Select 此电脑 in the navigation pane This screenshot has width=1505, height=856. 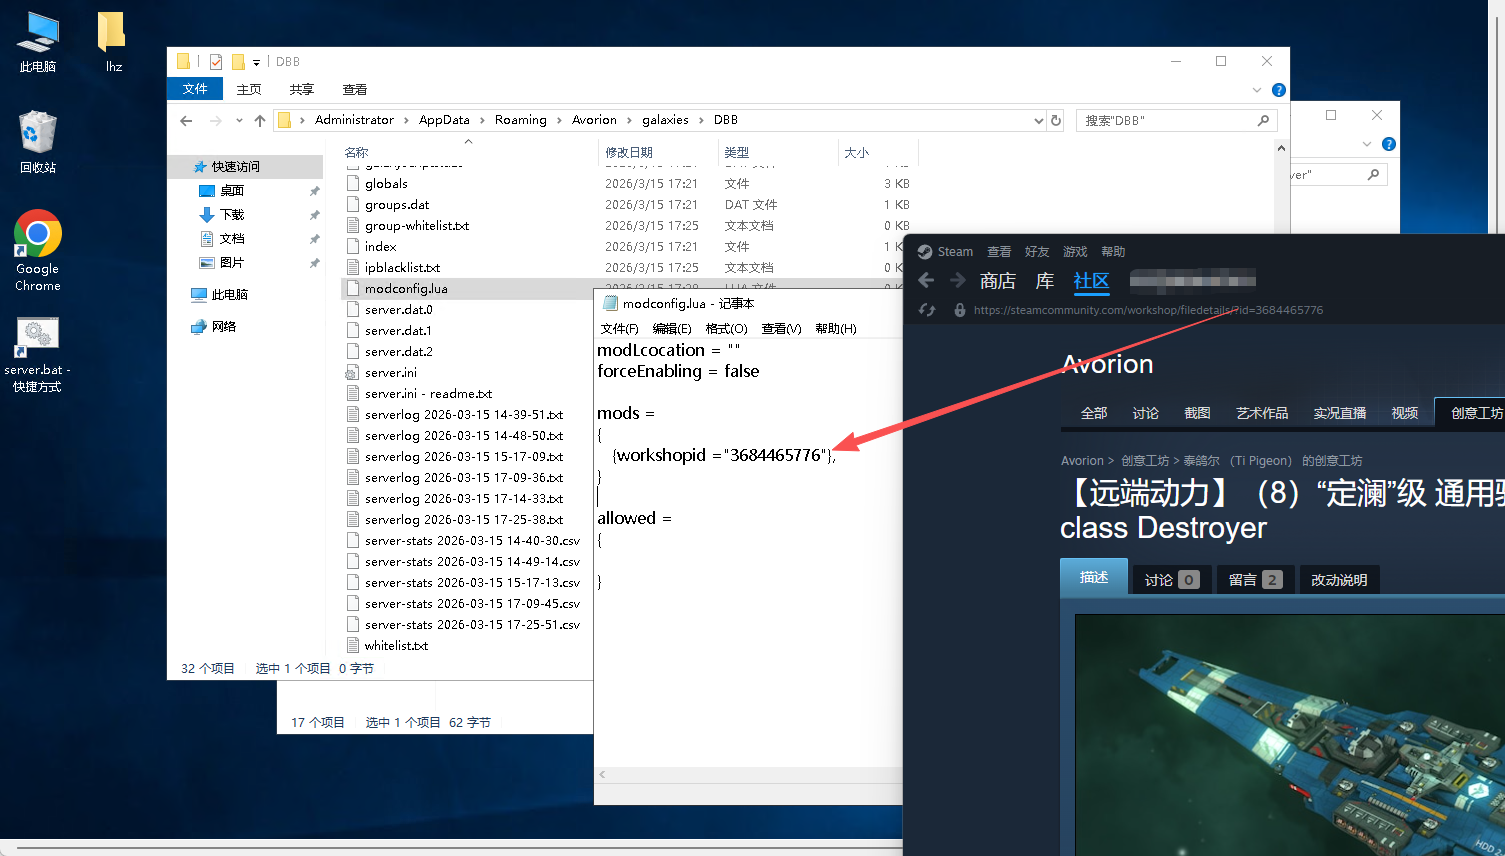coord(229,295)
